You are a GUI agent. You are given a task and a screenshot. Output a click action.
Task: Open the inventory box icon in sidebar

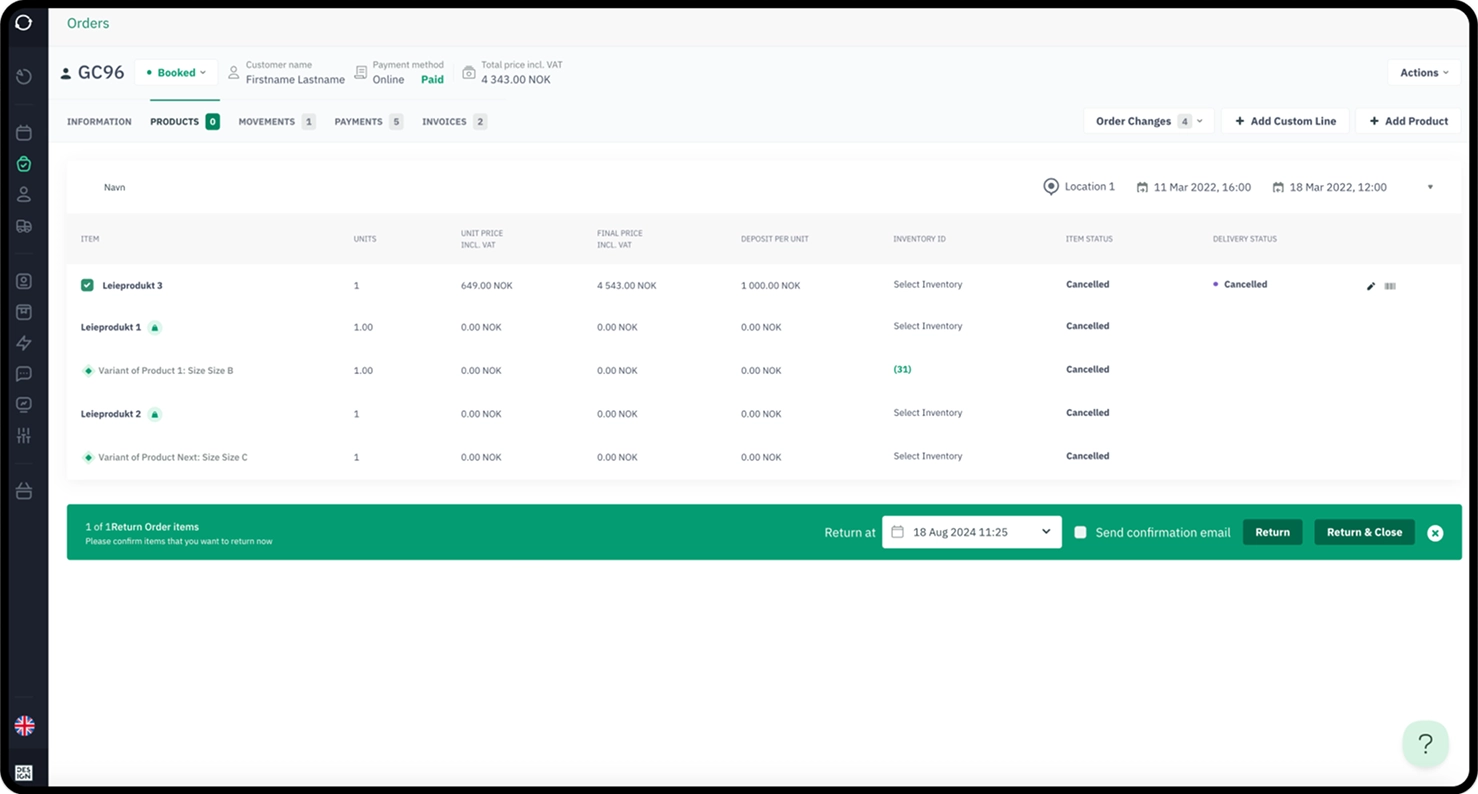[x=24, y=312]
